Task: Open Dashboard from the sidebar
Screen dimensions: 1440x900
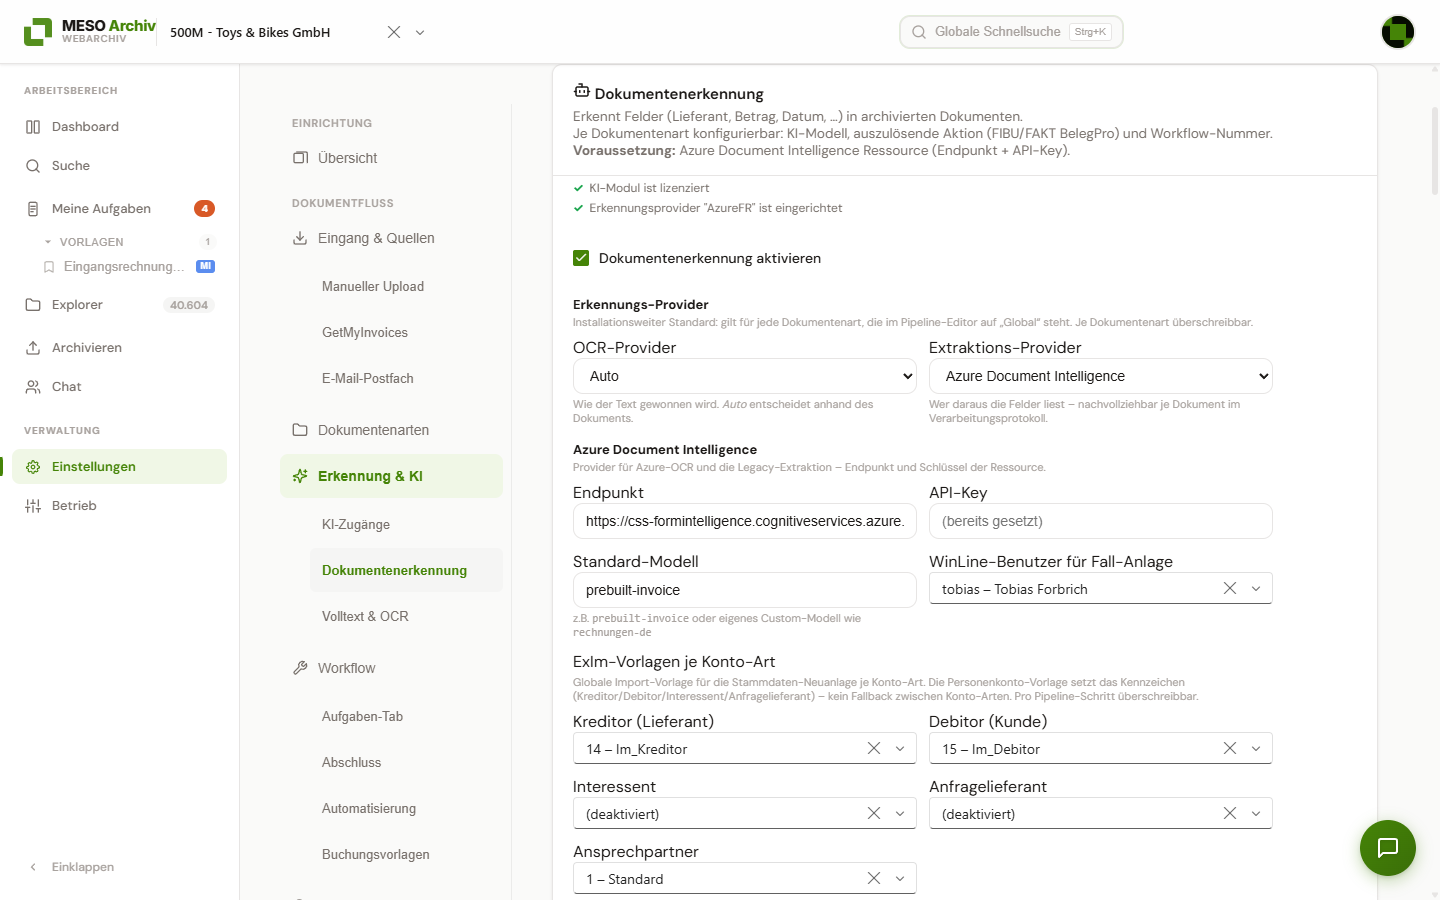Action: [x=119, y=127]
